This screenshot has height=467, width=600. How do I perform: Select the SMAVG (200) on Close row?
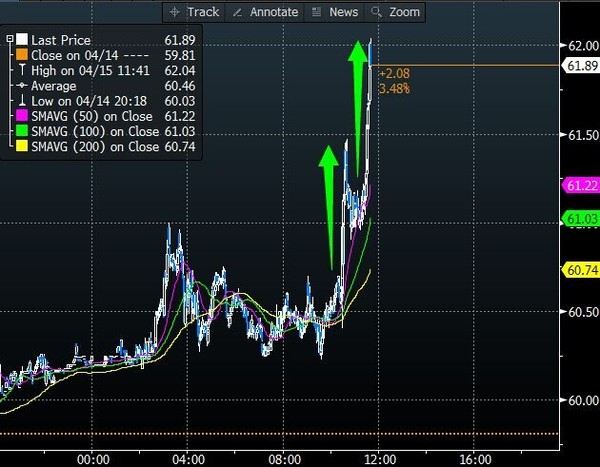click(x=95, y=148)
